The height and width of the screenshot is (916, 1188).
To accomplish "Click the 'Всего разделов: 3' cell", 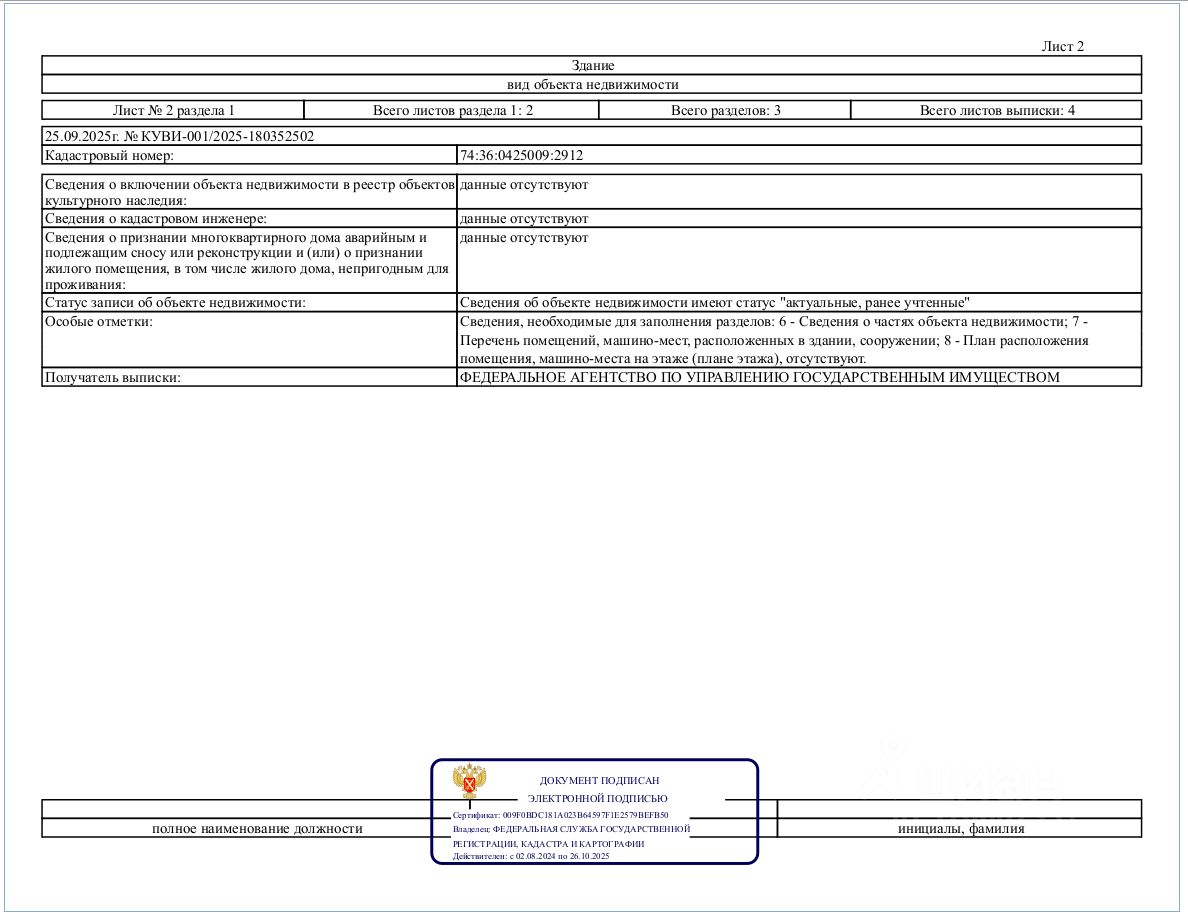I will tap(725, 110).
